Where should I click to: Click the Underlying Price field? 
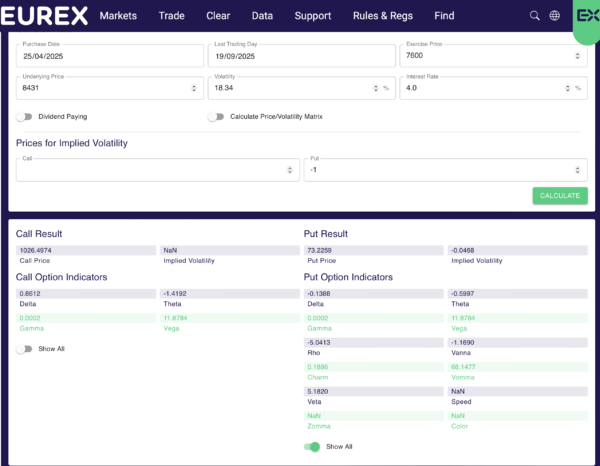tap(110, 88)
